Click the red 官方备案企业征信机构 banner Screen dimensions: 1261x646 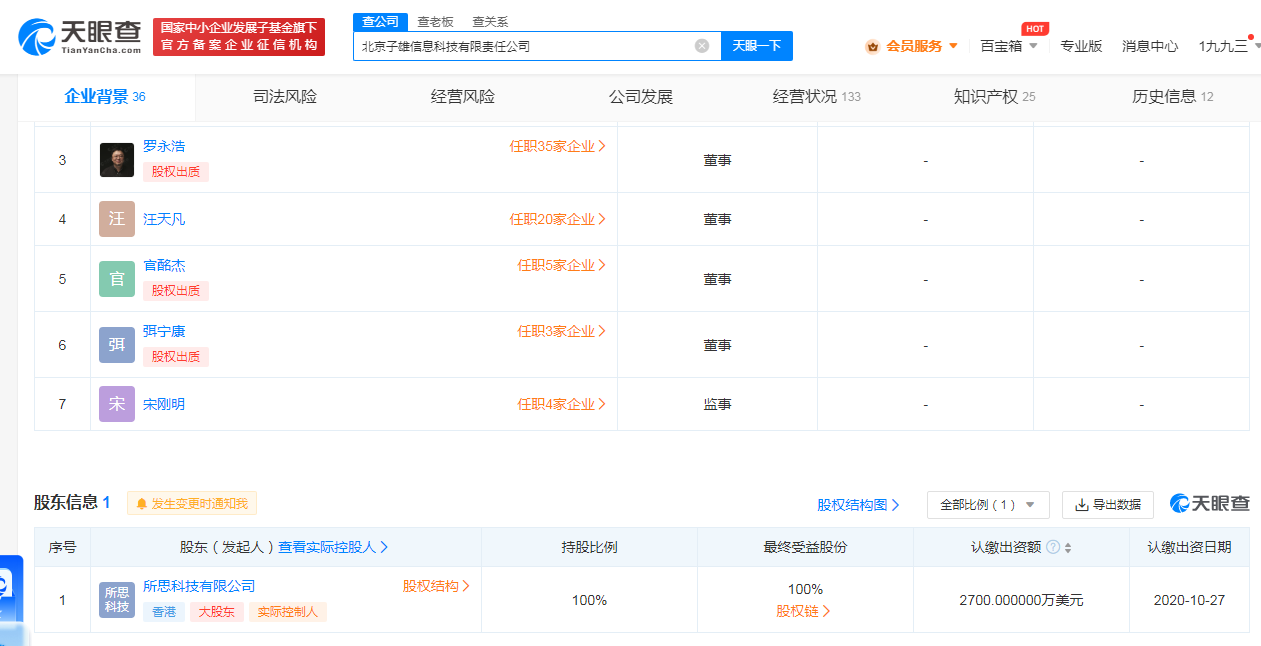pos(239,37)
